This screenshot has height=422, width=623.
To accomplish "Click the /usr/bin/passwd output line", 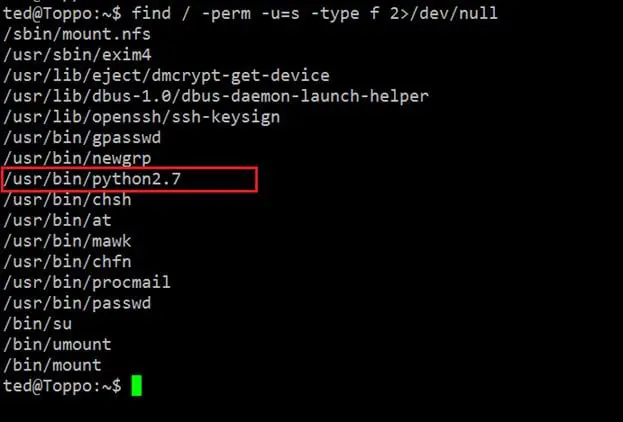I will [76, 303].
